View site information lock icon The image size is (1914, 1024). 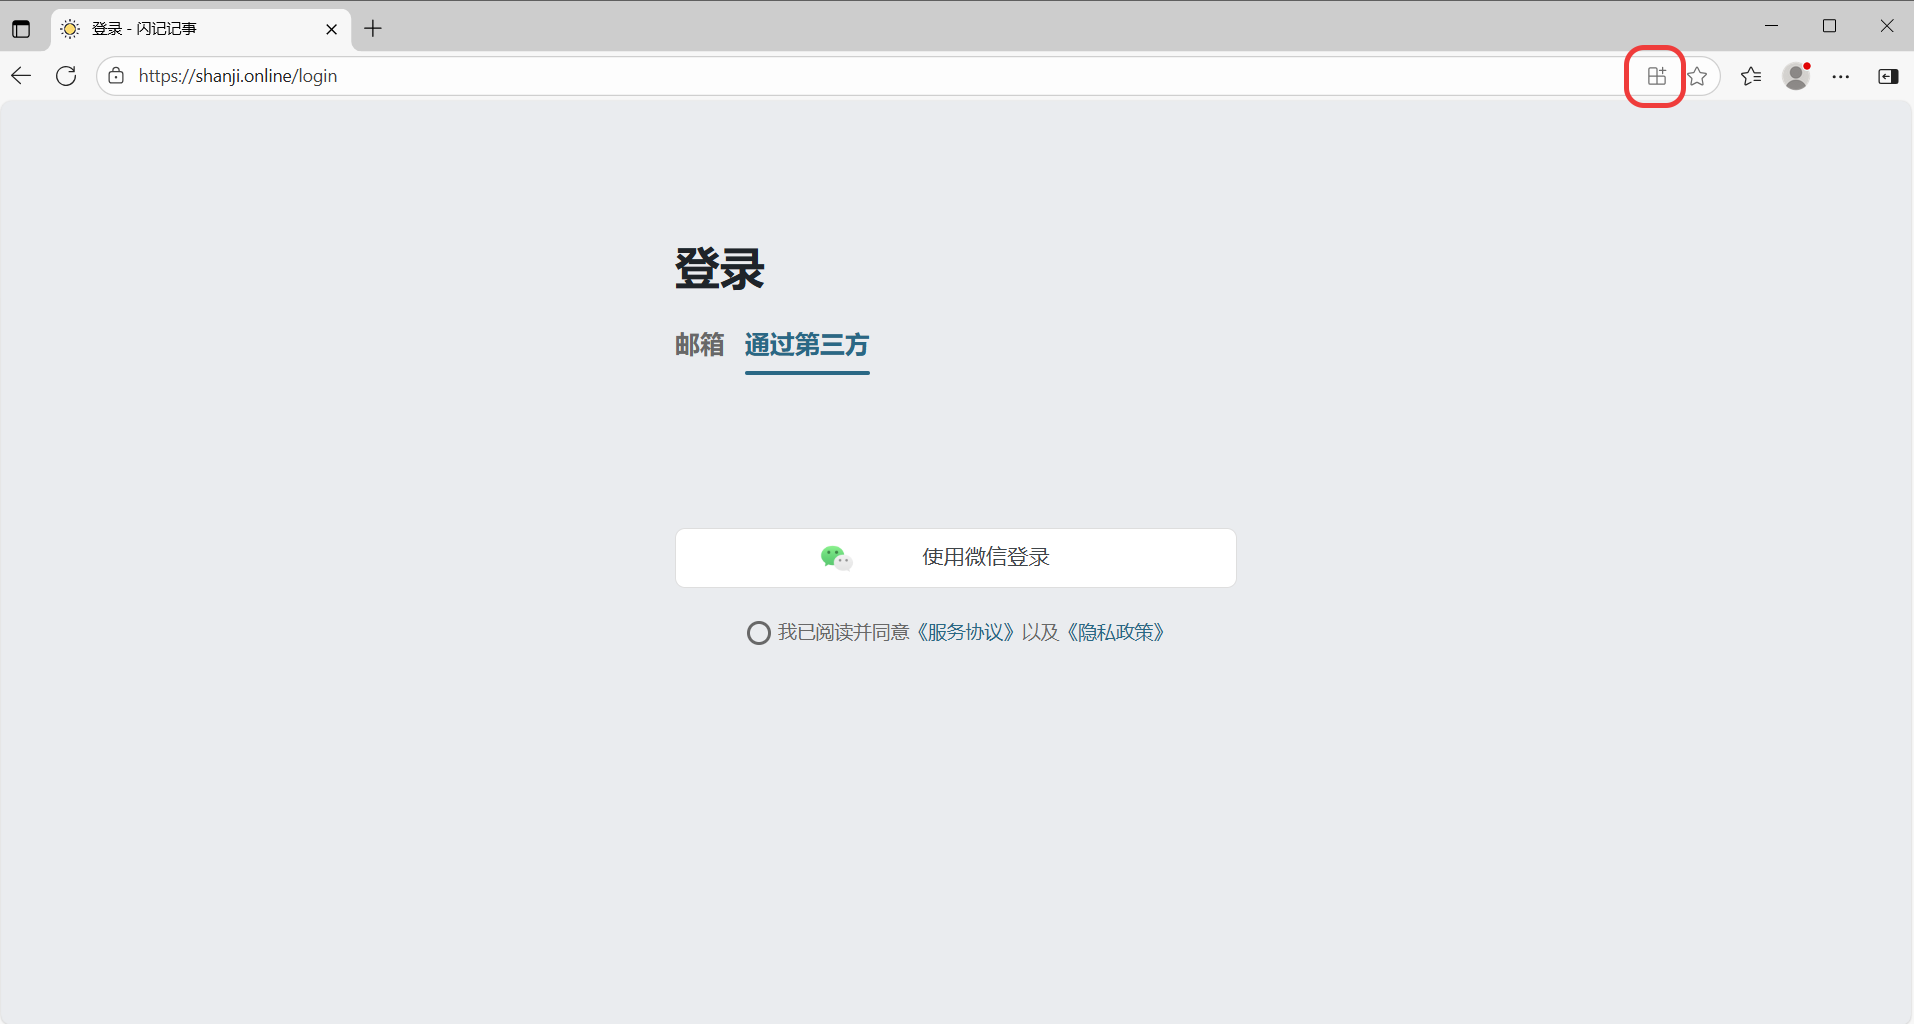click(117, 76)
